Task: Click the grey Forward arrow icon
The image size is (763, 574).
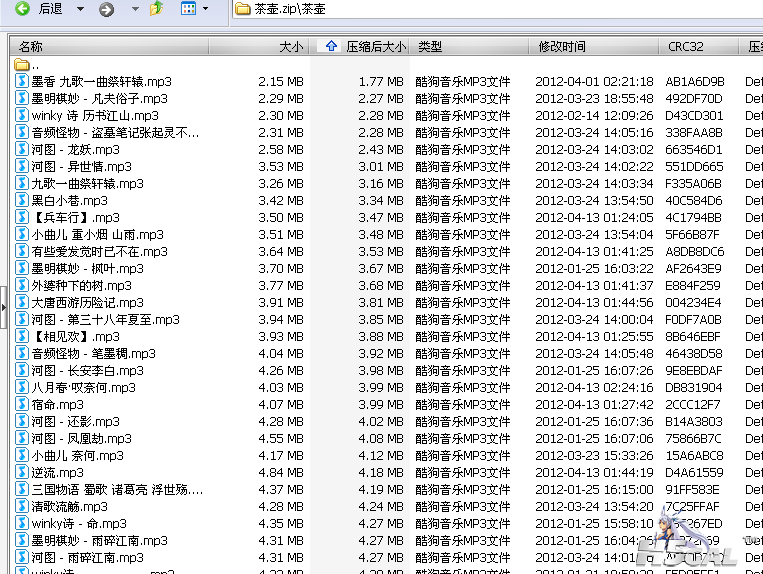Action: (x=106, y=9)
